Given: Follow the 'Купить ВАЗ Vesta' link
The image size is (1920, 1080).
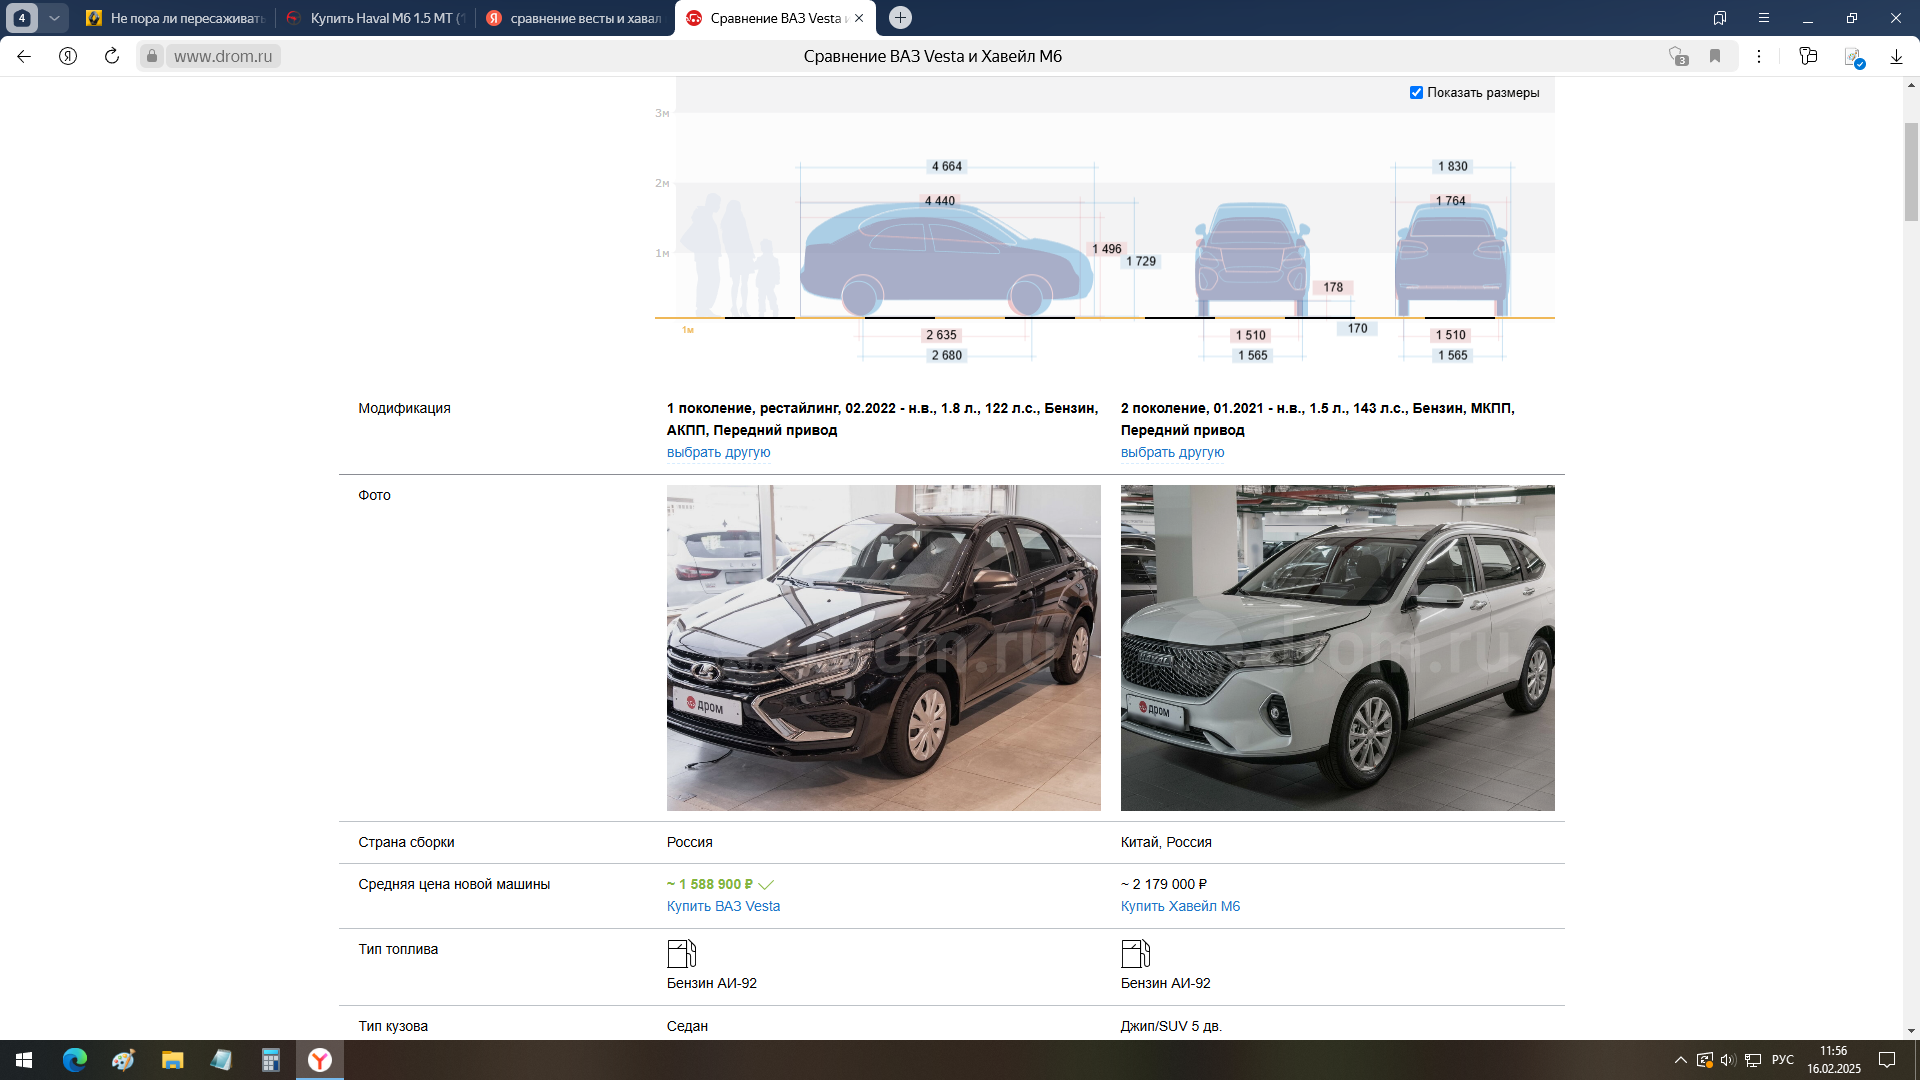Looking at the screenshot, I should 723,906.
